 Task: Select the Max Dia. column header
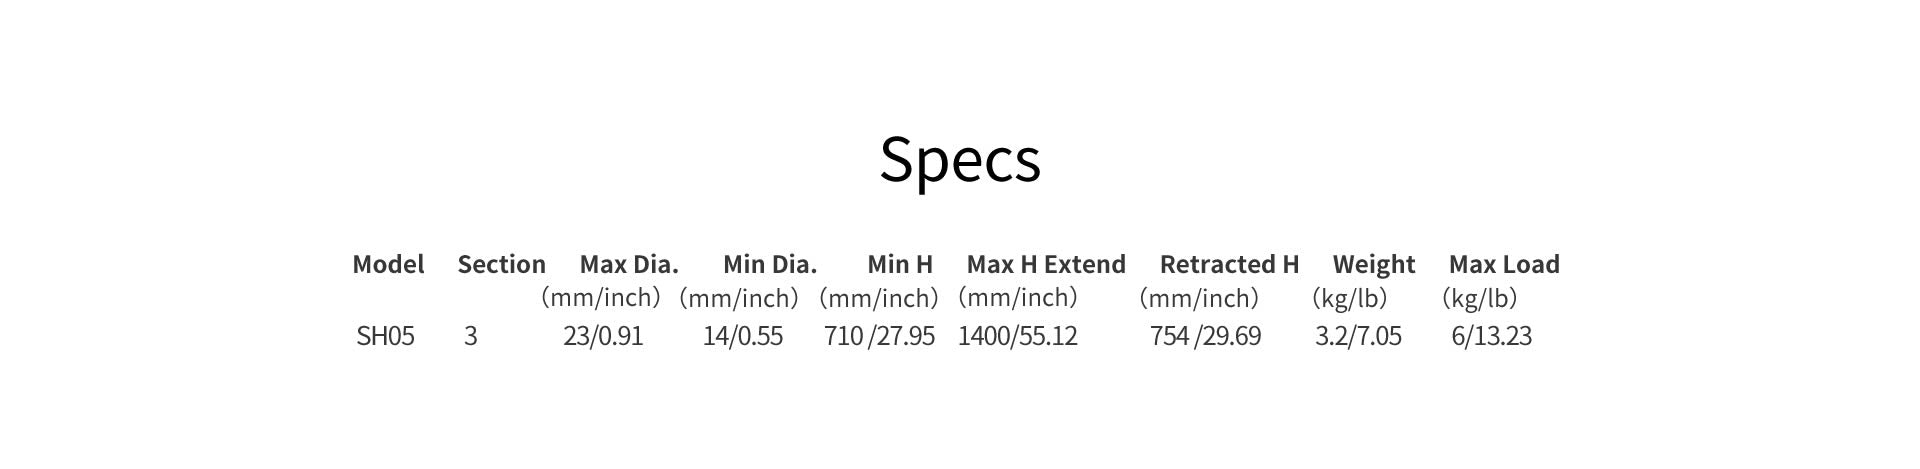[629, 264]
